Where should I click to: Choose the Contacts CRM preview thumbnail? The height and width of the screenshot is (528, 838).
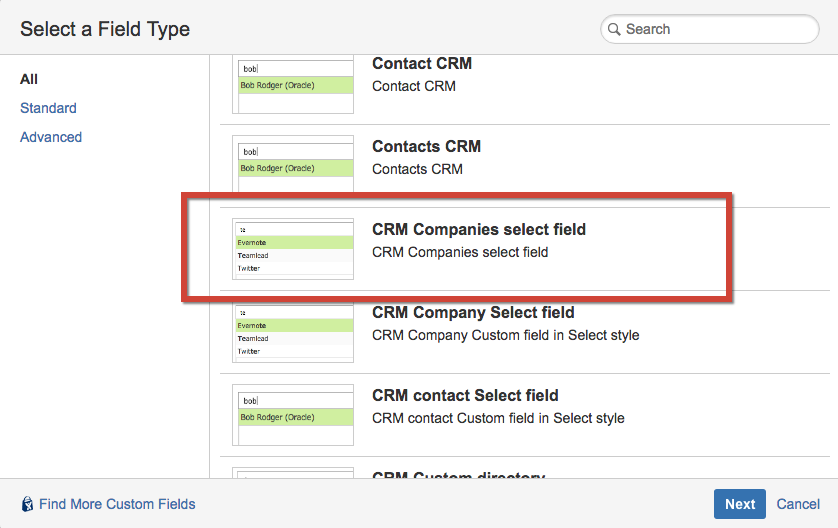tap(293, 164)
